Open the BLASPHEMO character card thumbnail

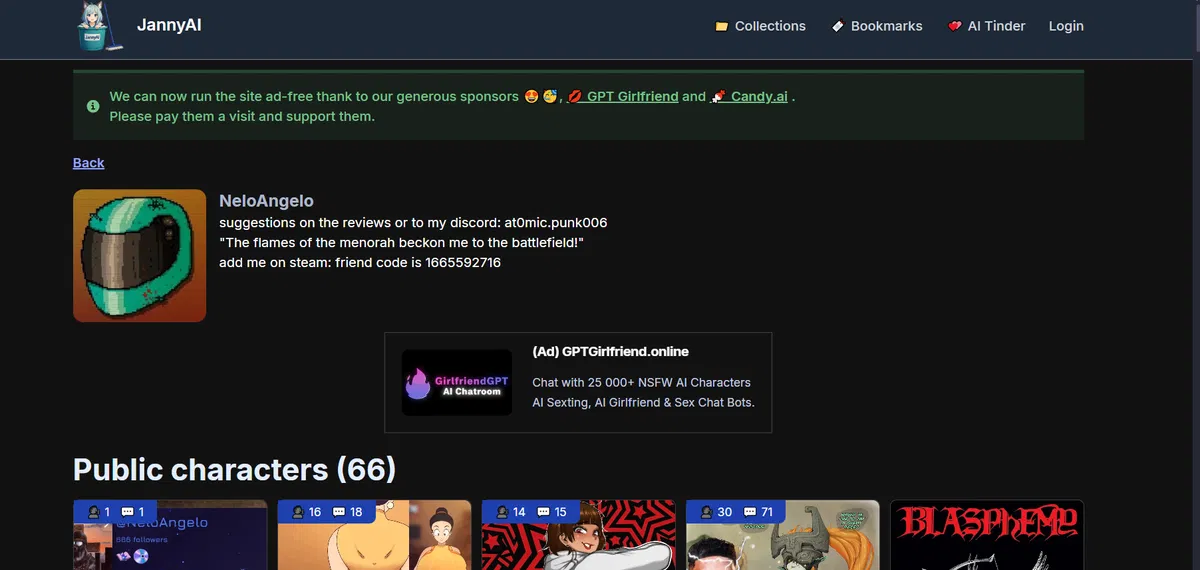tap(987, 535)
